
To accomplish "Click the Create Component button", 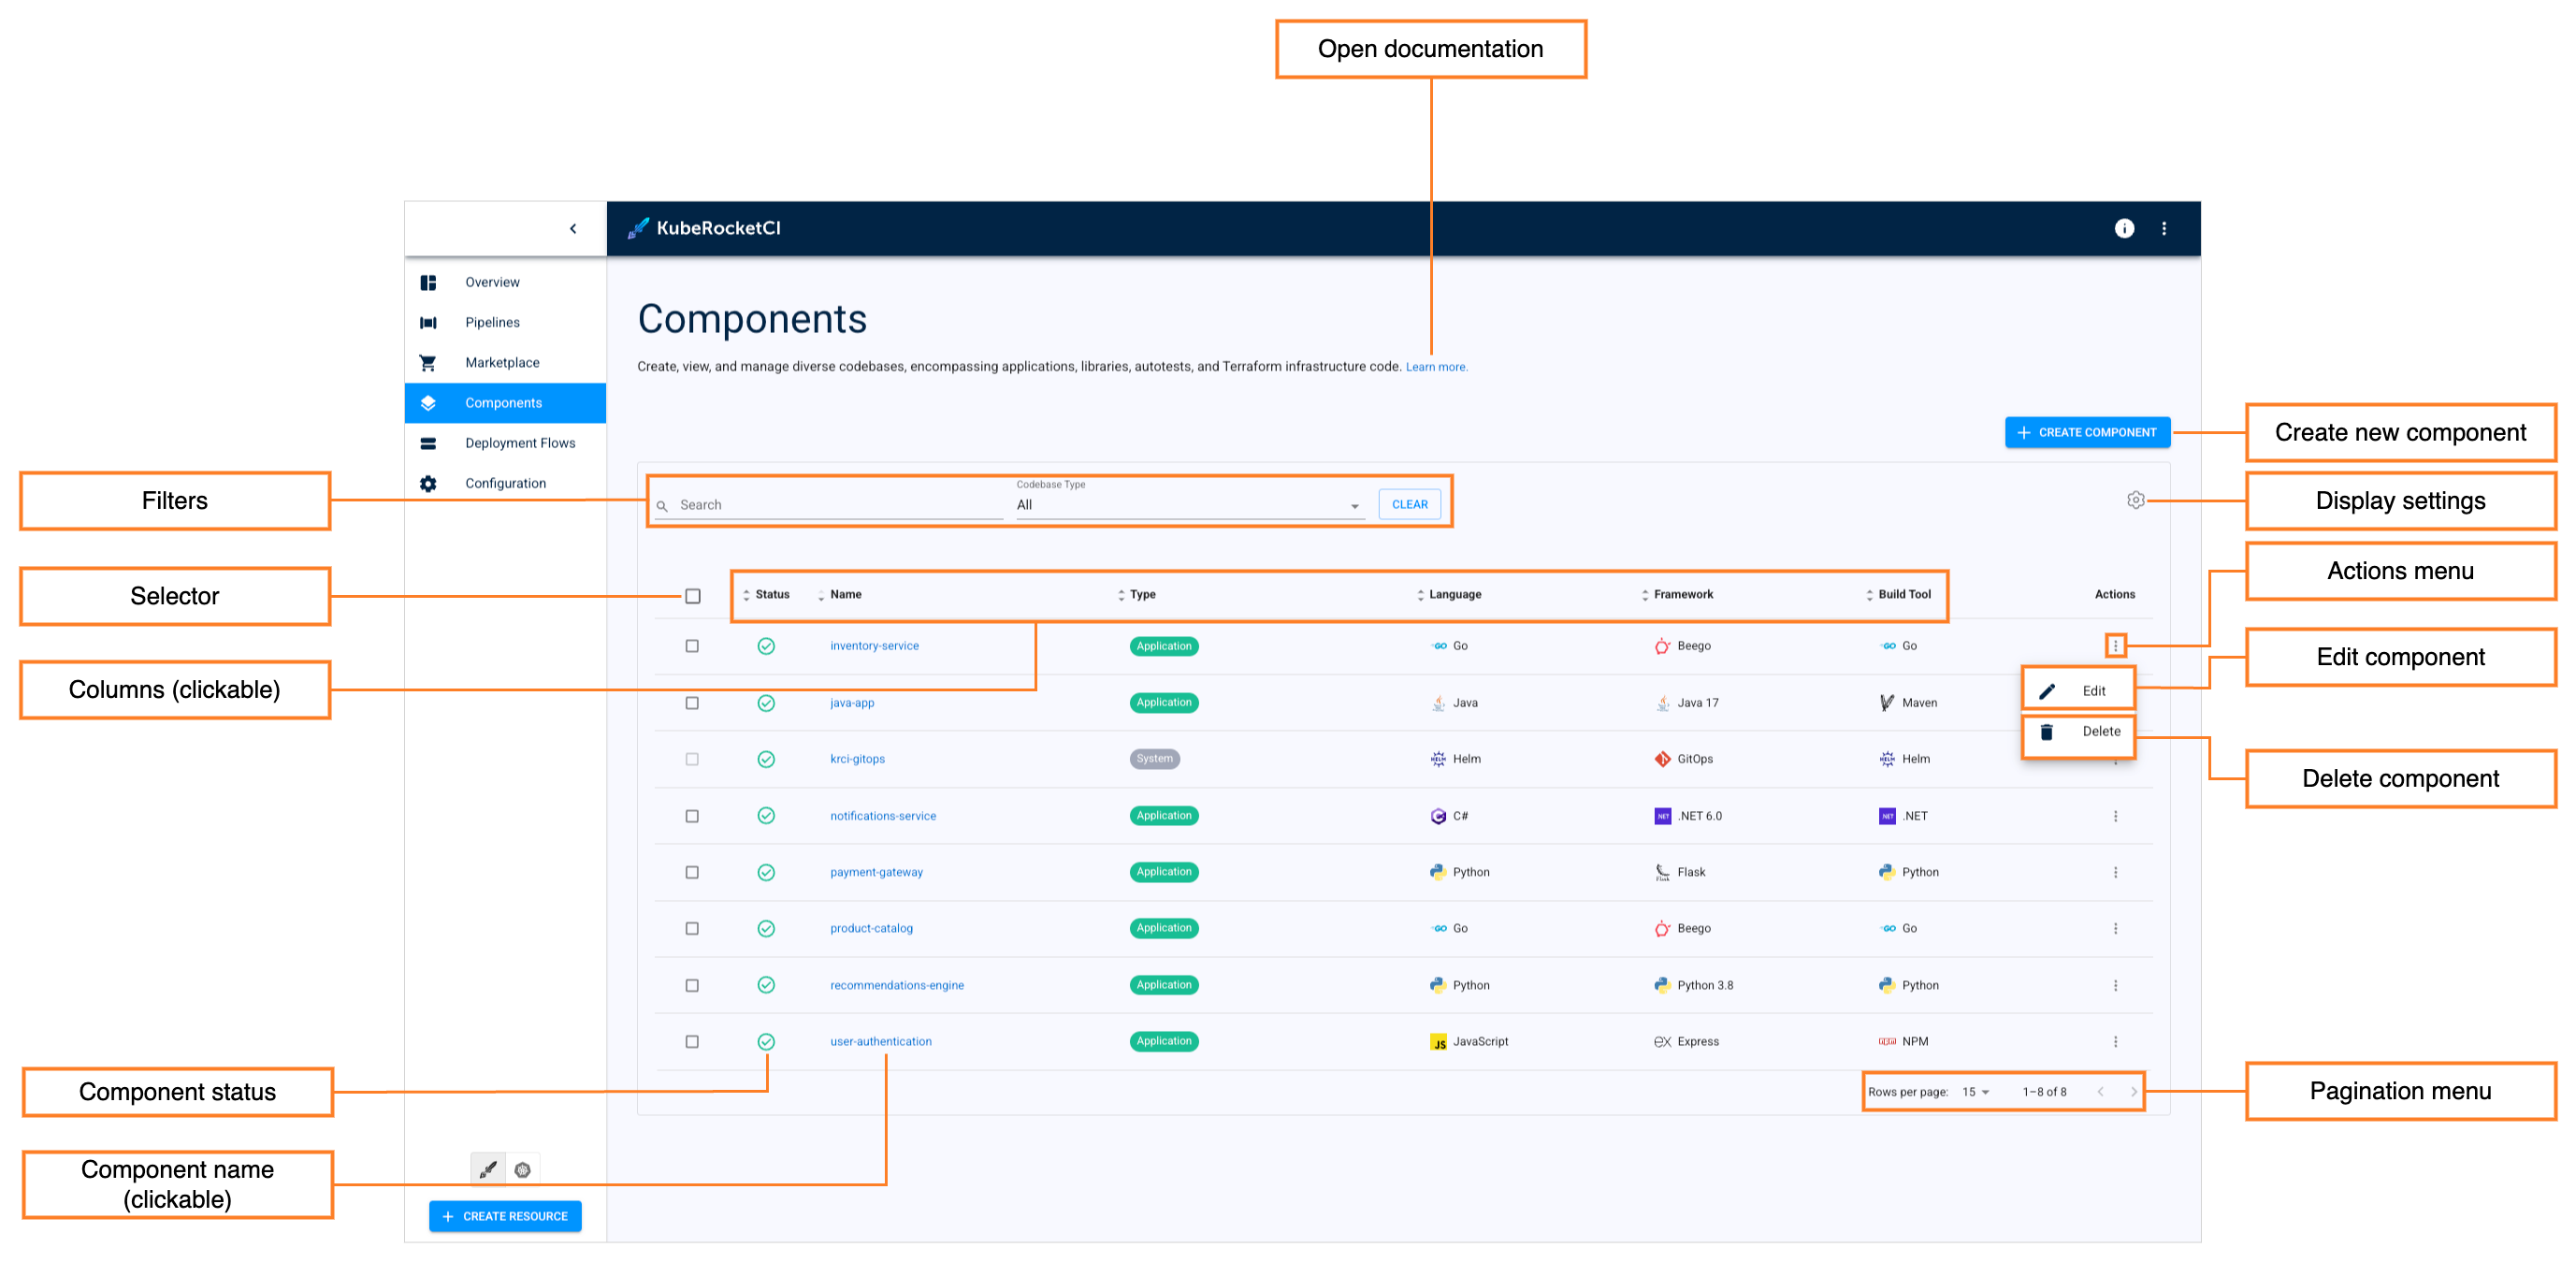I will (2087, 432).
